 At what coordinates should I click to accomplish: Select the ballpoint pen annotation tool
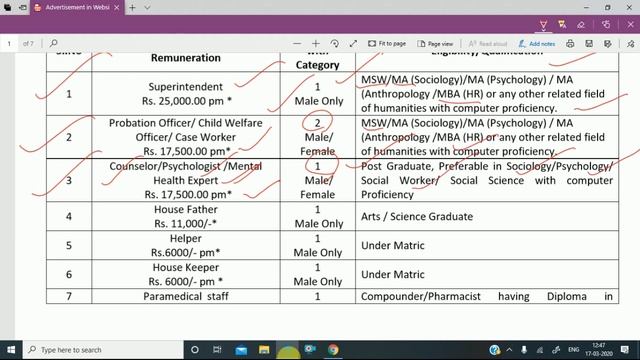tap(543, 25)
